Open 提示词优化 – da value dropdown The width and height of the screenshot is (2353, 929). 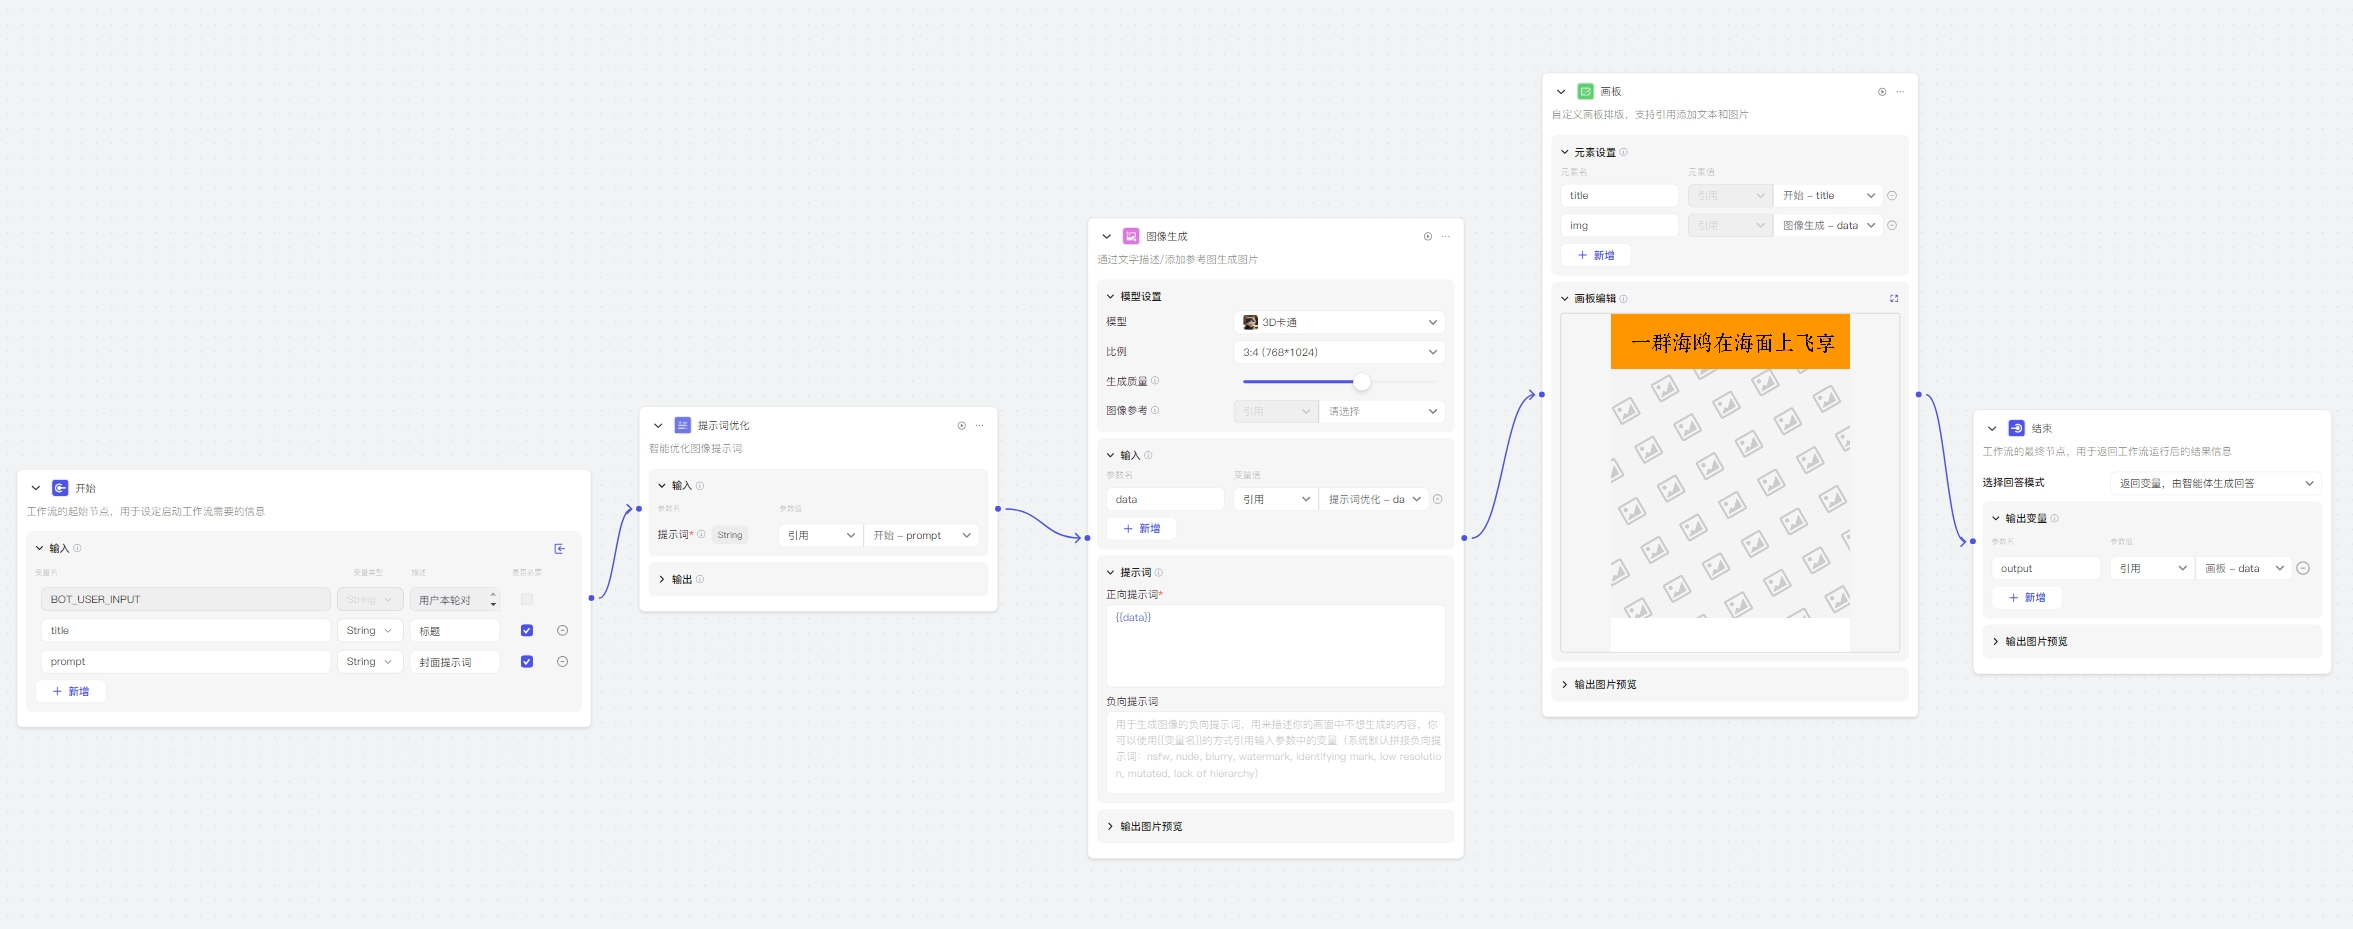(1374, 499)
